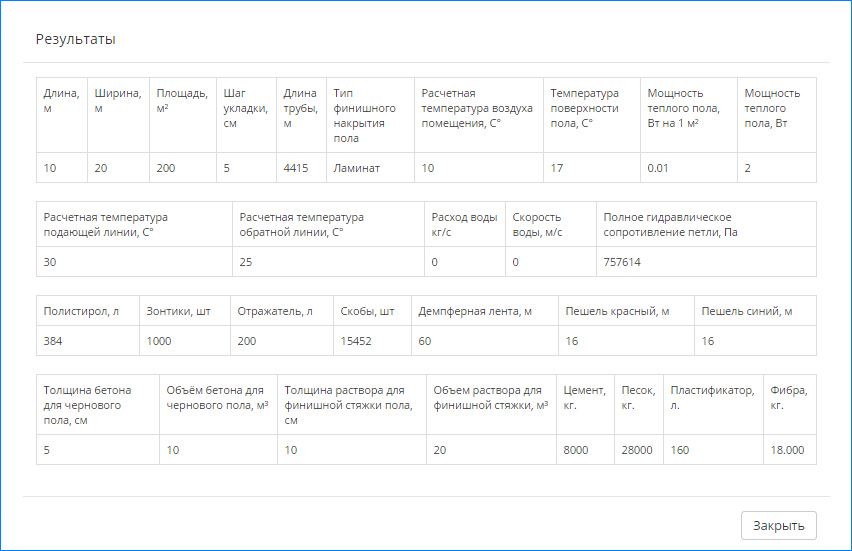The height and width of the screenshot is (551, 852).
Task: Click the Фибра value 18.000
Action: 787,450
